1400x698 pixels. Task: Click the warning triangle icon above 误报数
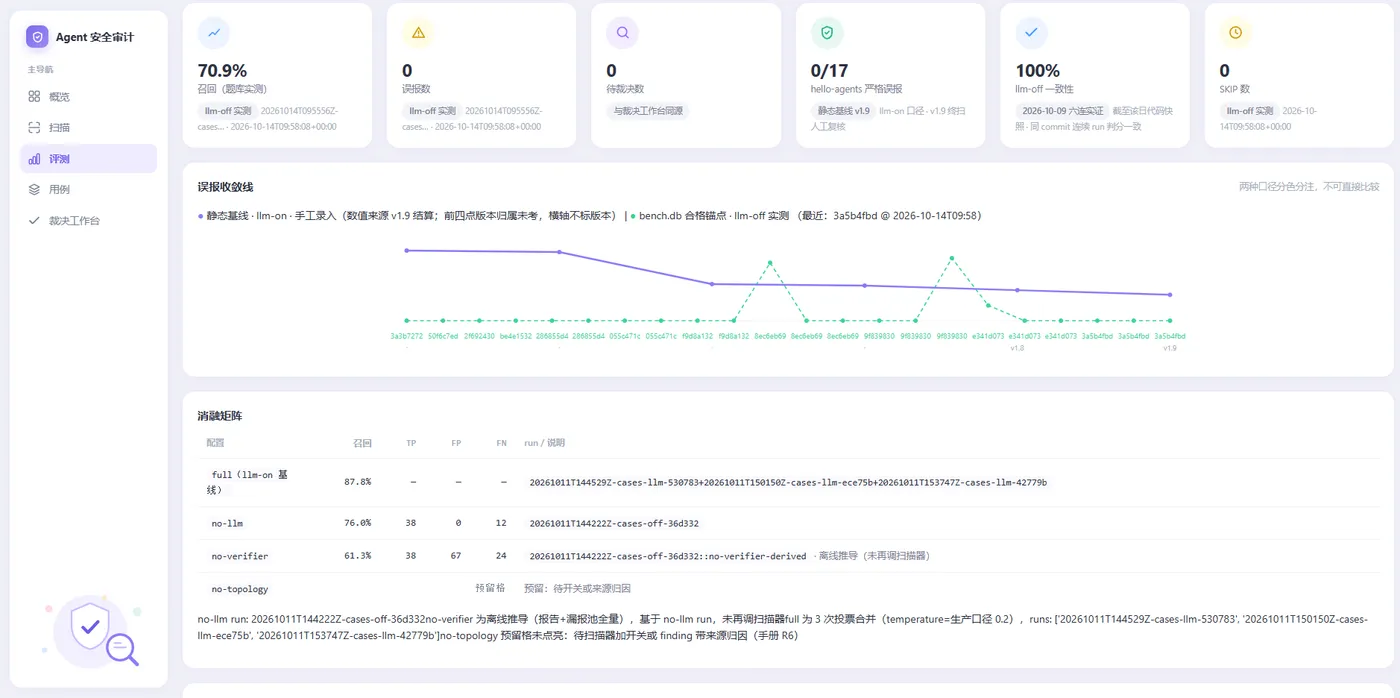418,33
